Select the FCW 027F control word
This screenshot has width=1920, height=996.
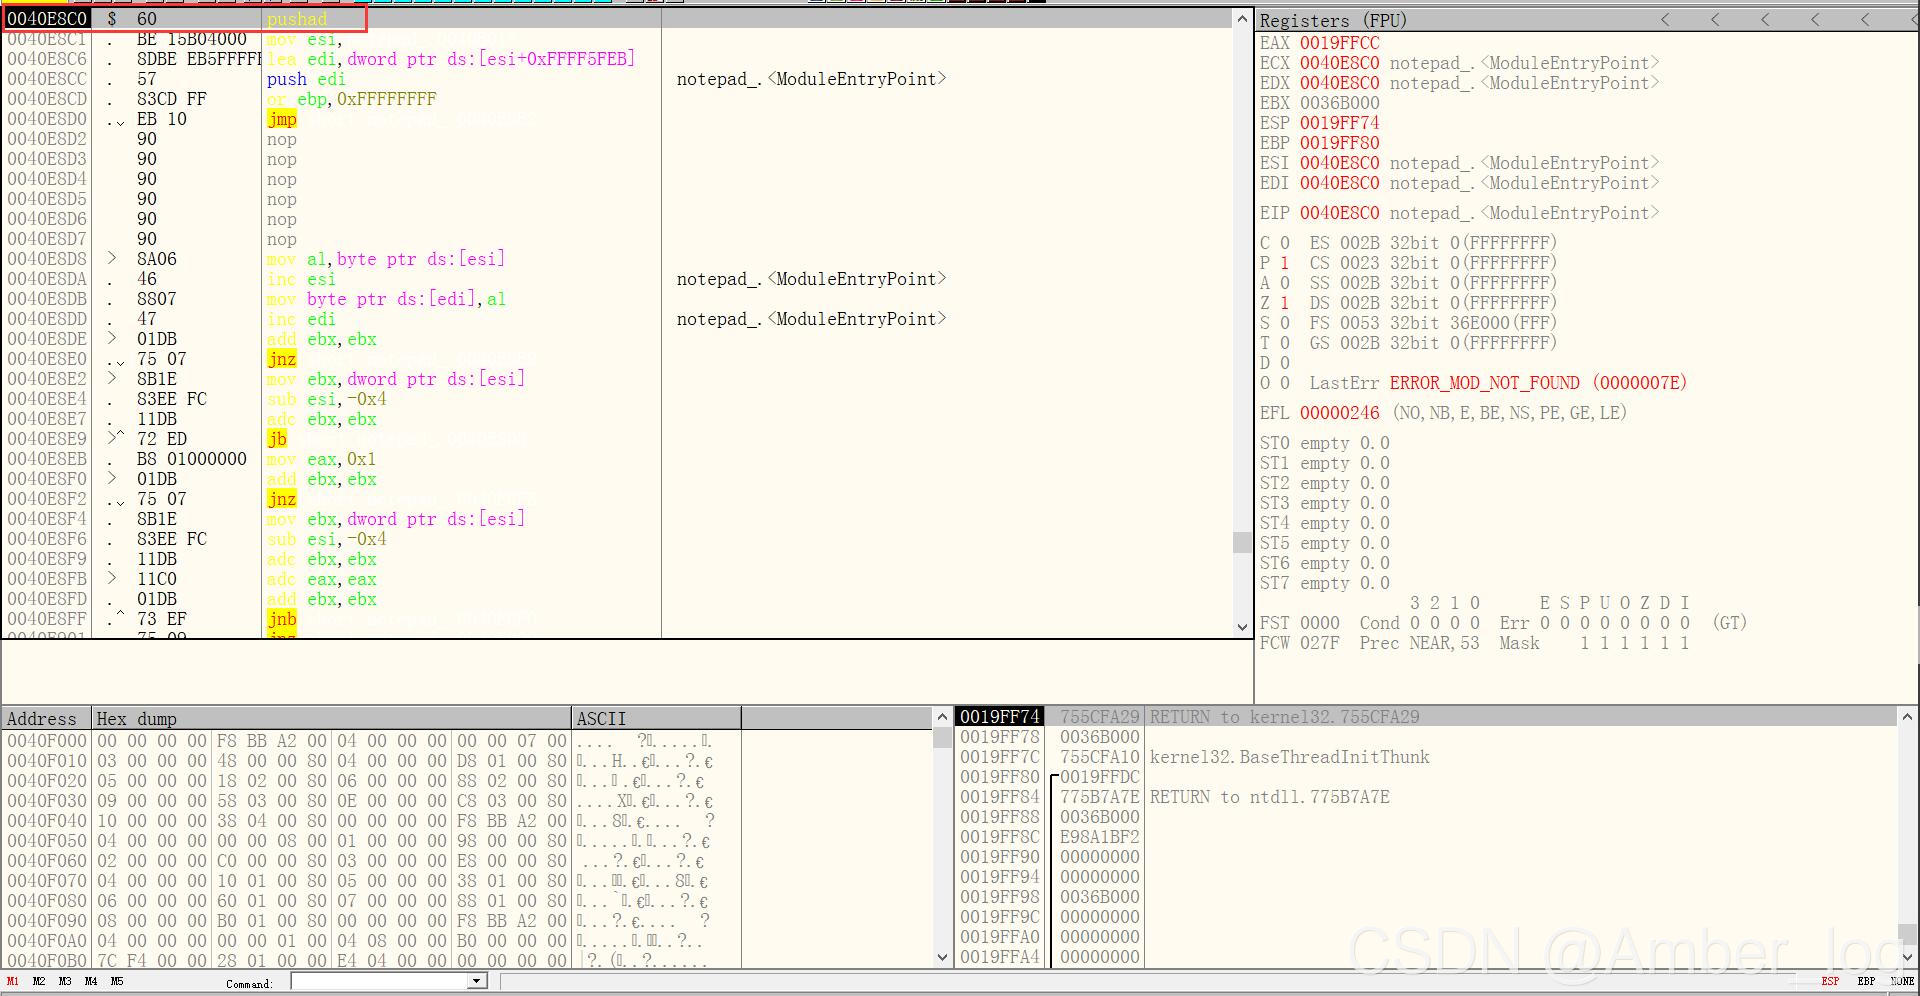pos(1299,643)
